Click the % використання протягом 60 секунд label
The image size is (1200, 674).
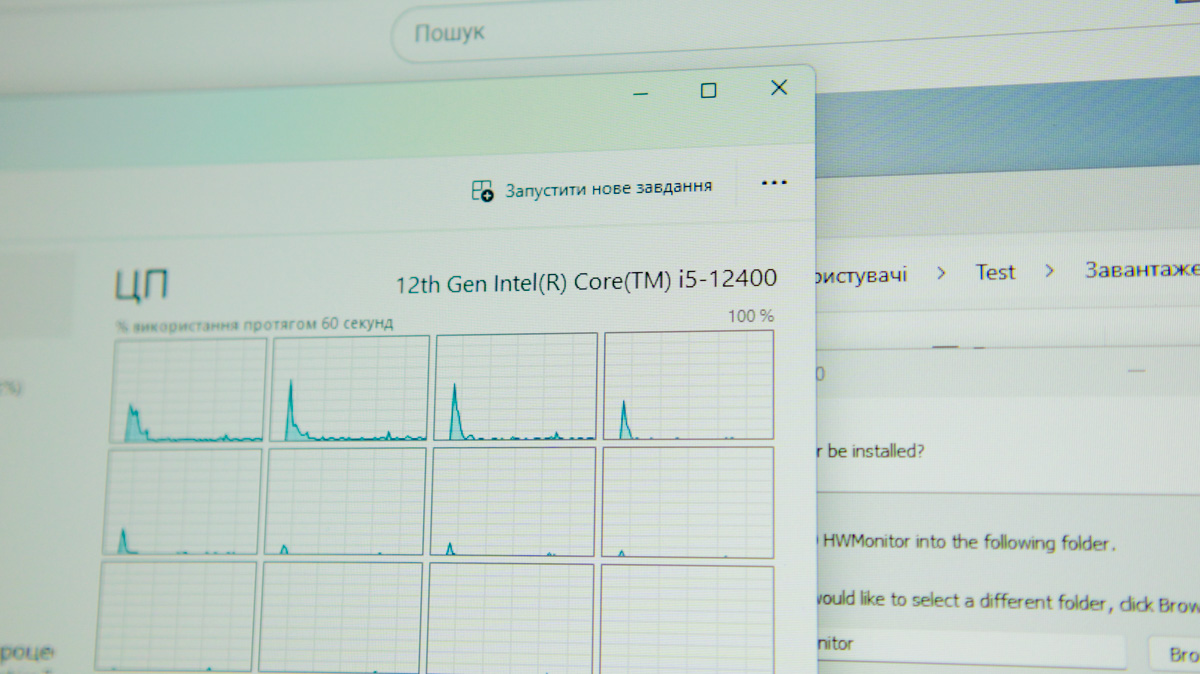pyautogui.click(x=254, y=324)
